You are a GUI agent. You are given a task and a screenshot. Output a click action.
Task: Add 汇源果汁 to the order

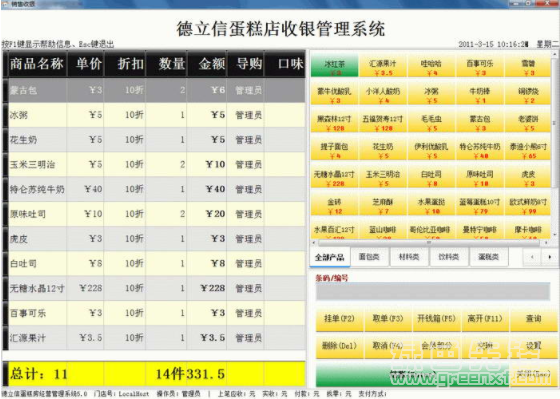click(383, 65)
